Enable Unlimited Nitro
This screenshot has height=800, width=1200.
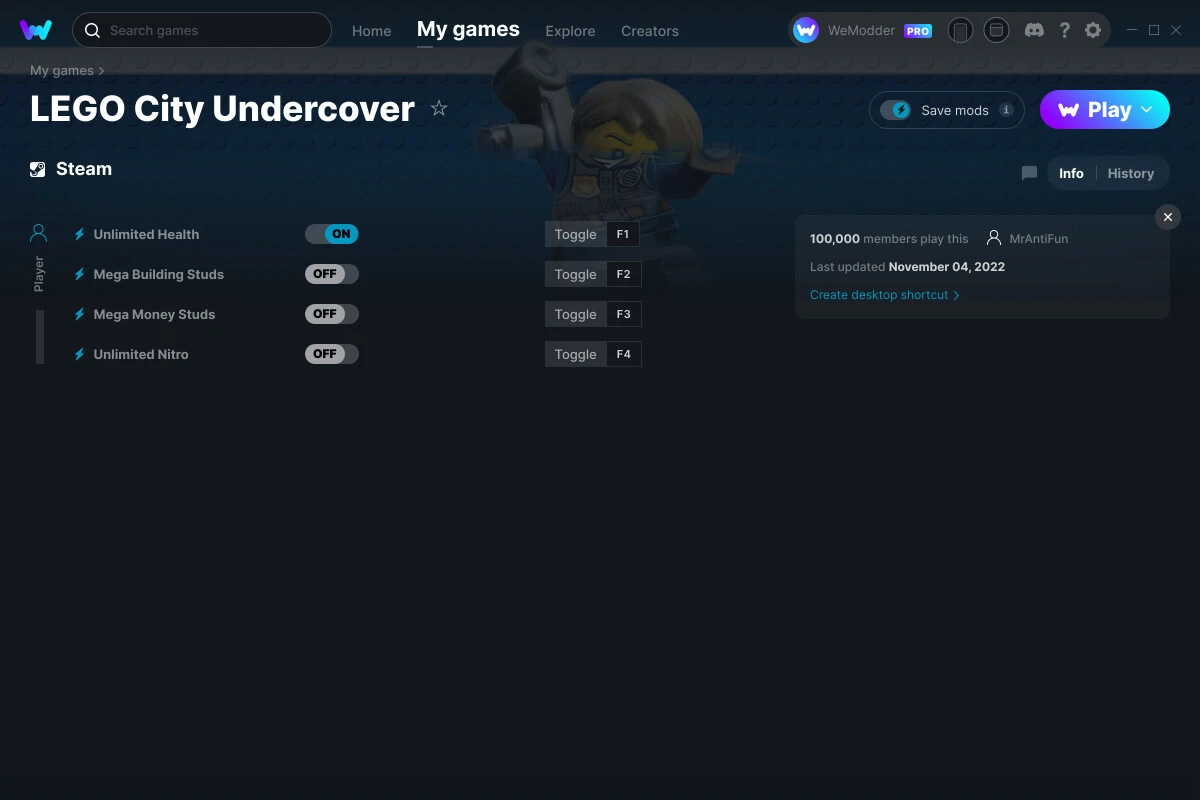331,353
